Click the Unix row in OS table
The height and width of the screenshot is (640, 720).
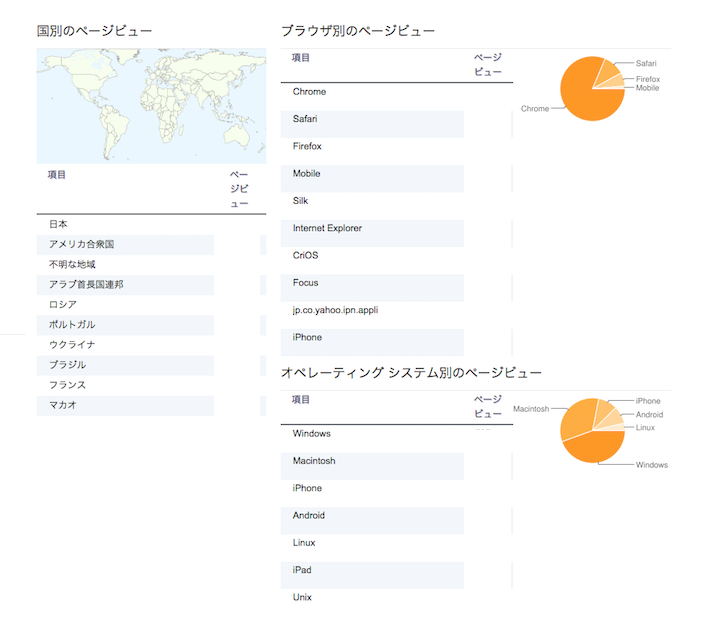pyautogui.click(x=397, y=603)
